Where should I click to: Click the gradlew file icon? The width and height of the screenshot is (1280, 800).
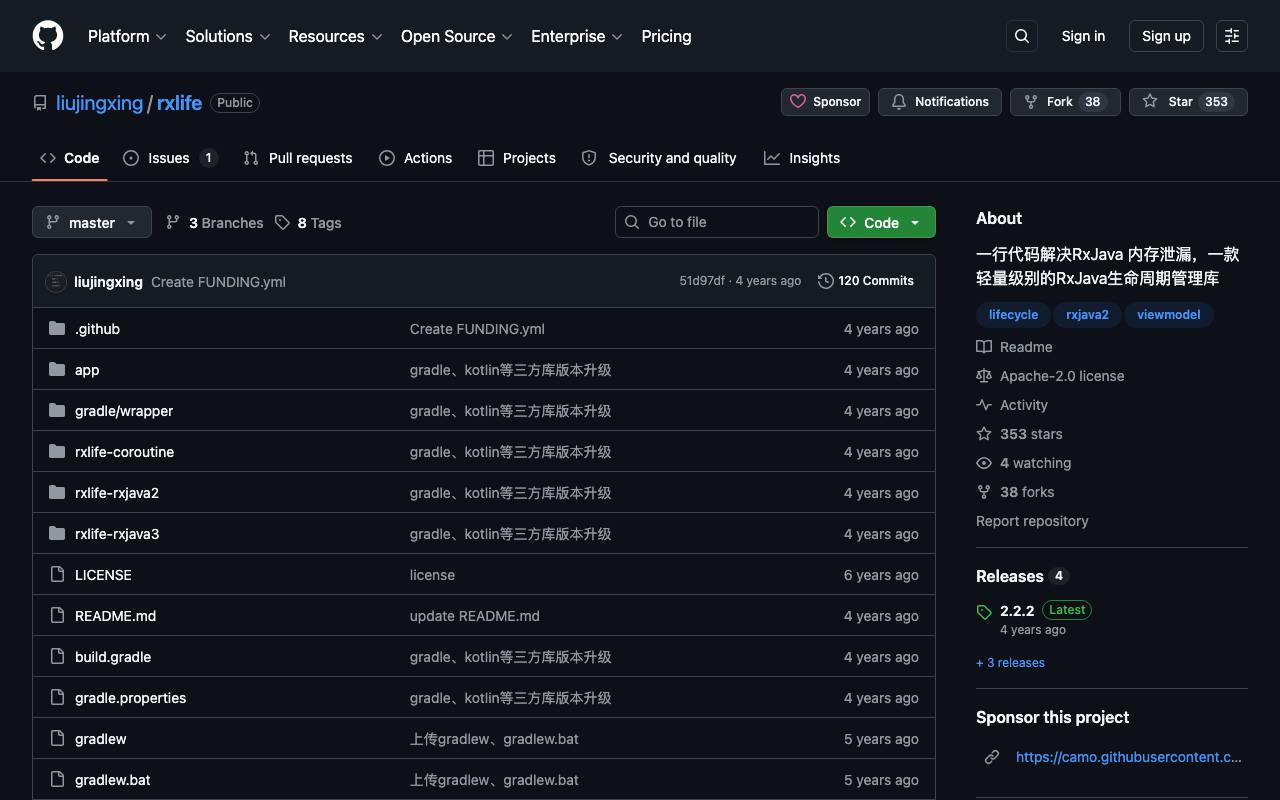(57, 739)
